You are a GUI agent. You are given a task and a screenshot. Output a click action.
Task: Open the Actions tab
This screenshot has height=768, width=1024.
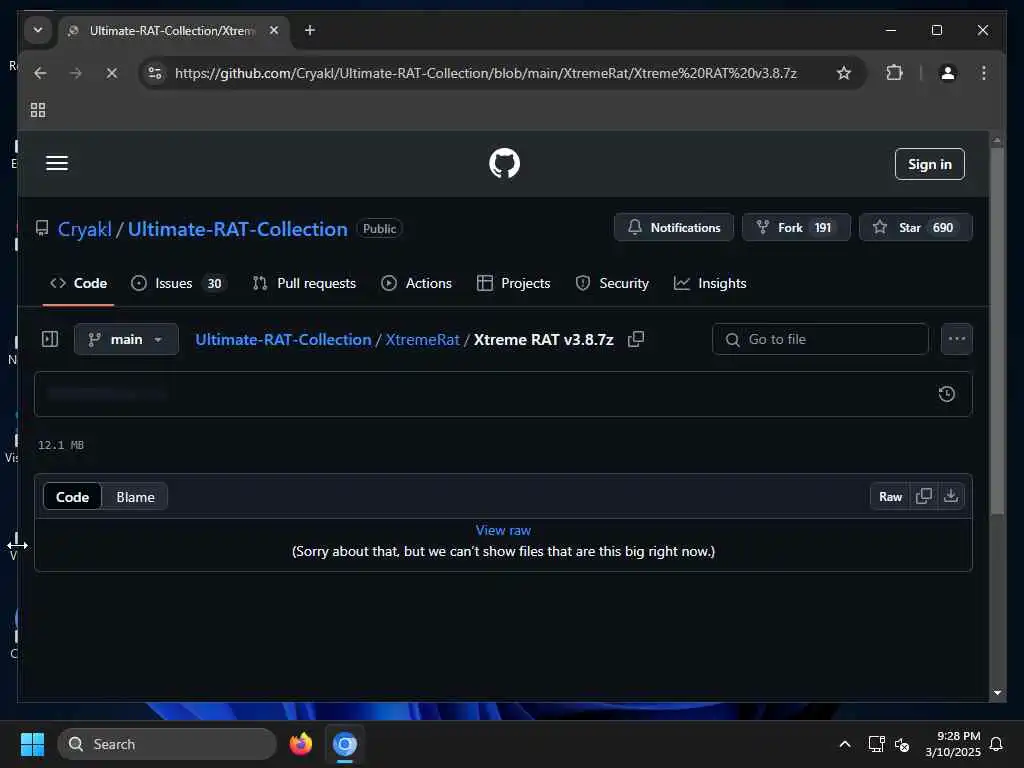pos(417,283)
